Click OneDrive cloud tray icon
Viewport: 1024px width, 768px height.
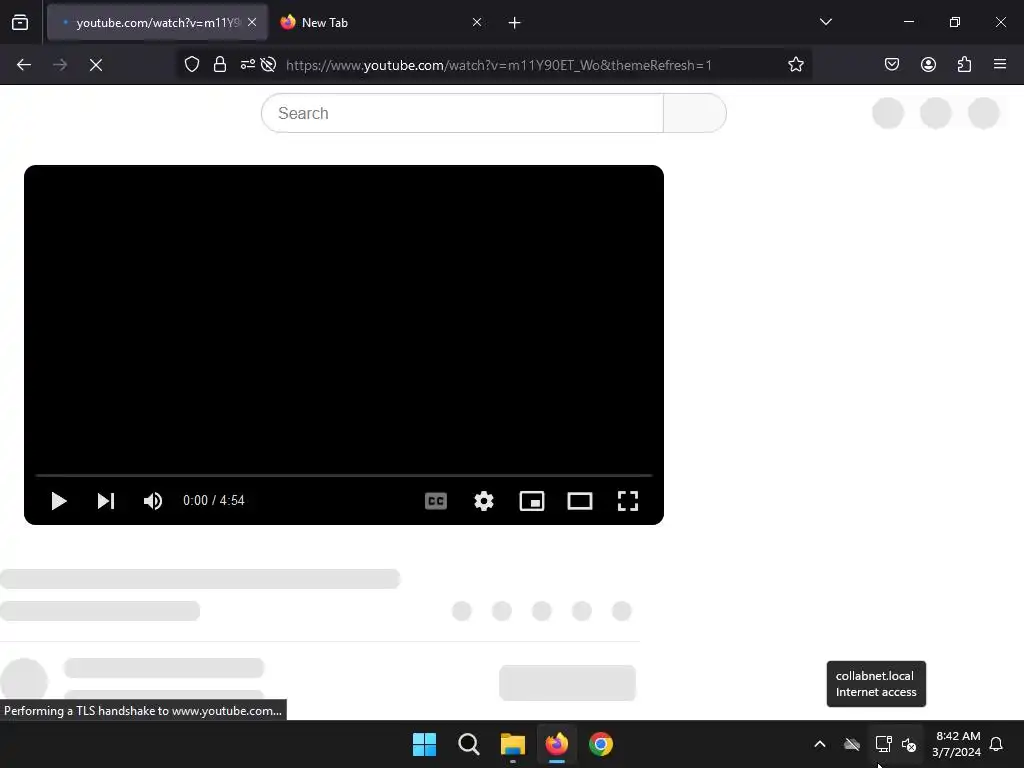tap(852, 744)
